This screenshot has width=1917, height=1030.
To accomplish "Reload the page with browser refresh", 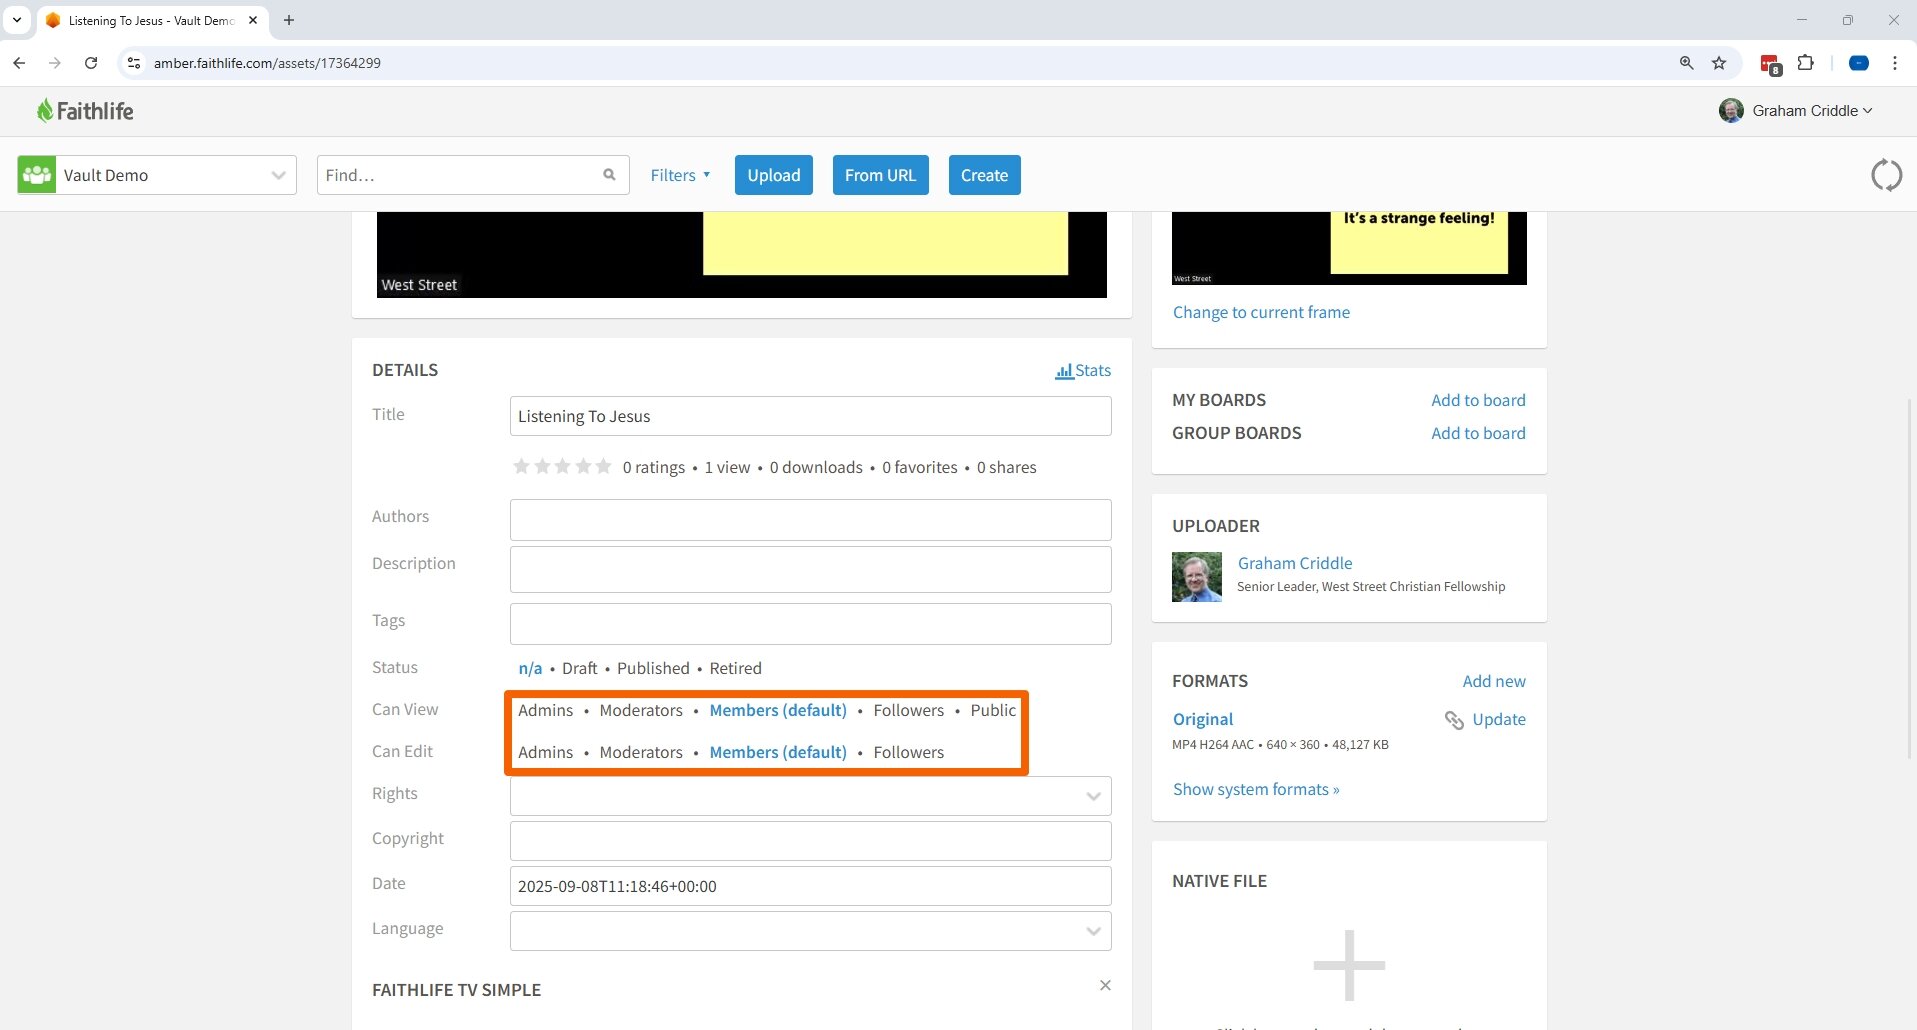I will coord(91,63).
